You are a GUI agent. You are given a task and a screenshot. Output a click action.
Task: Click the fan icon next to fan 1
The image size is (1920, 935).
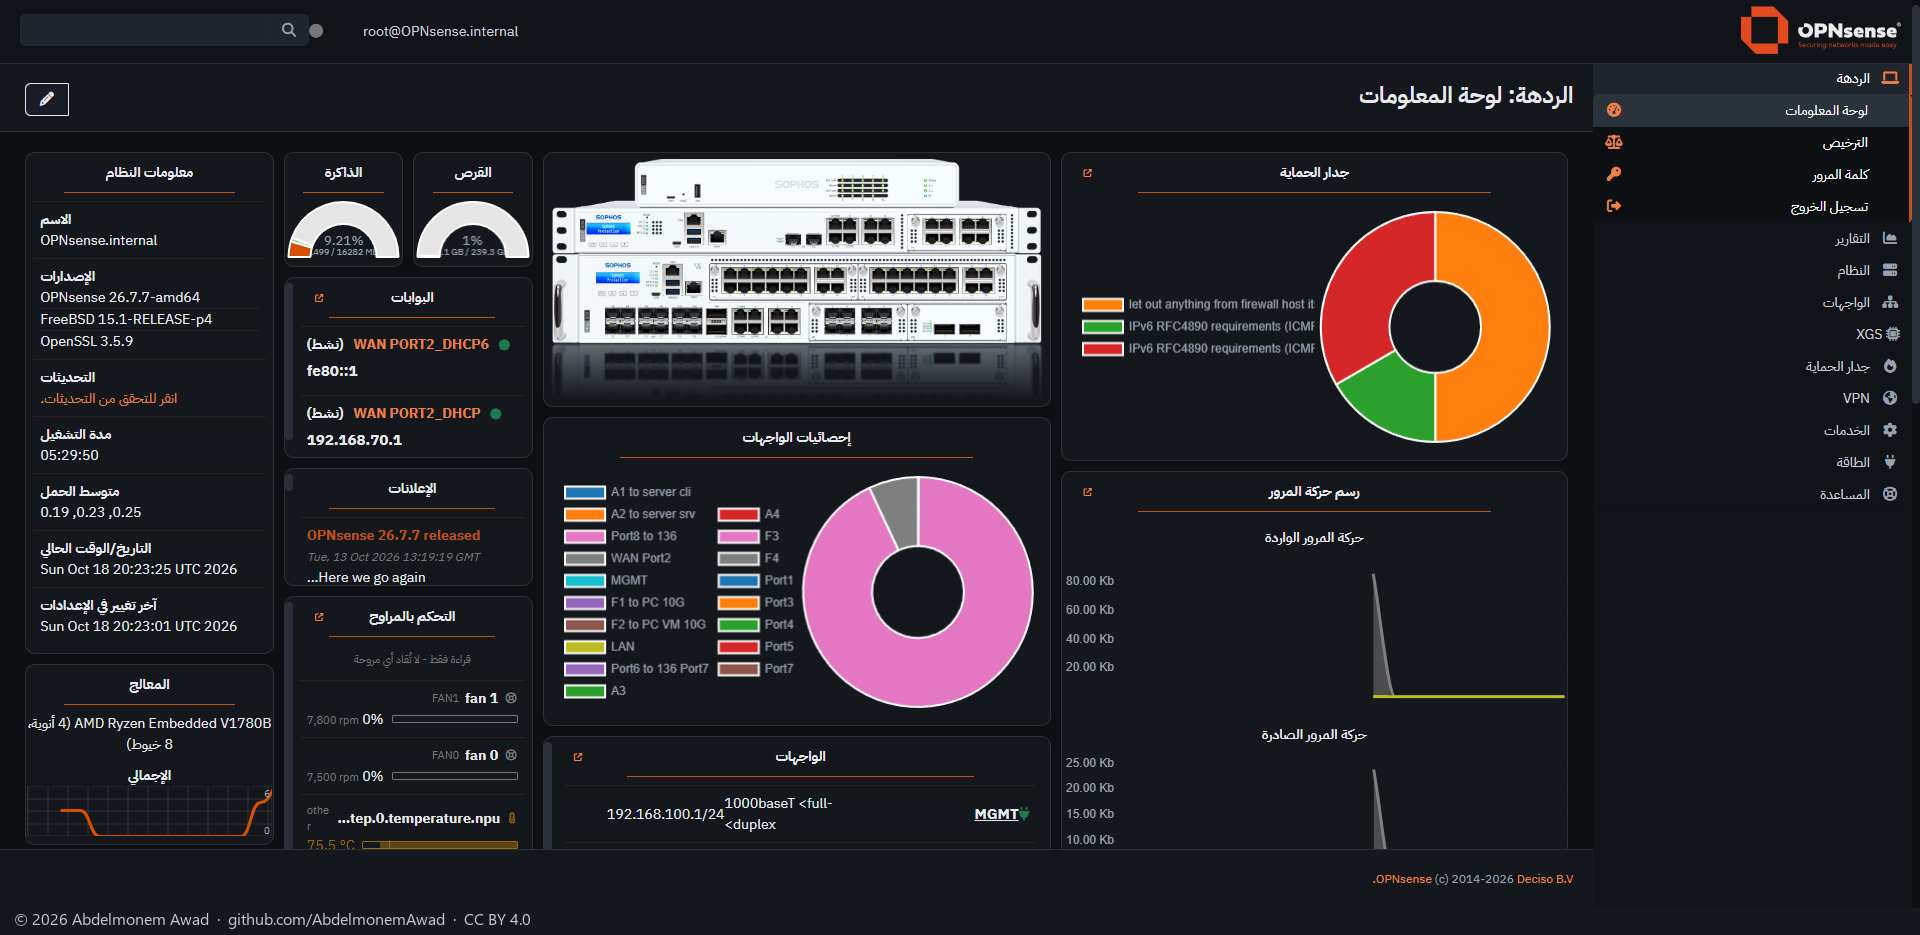tap(511, 698)
